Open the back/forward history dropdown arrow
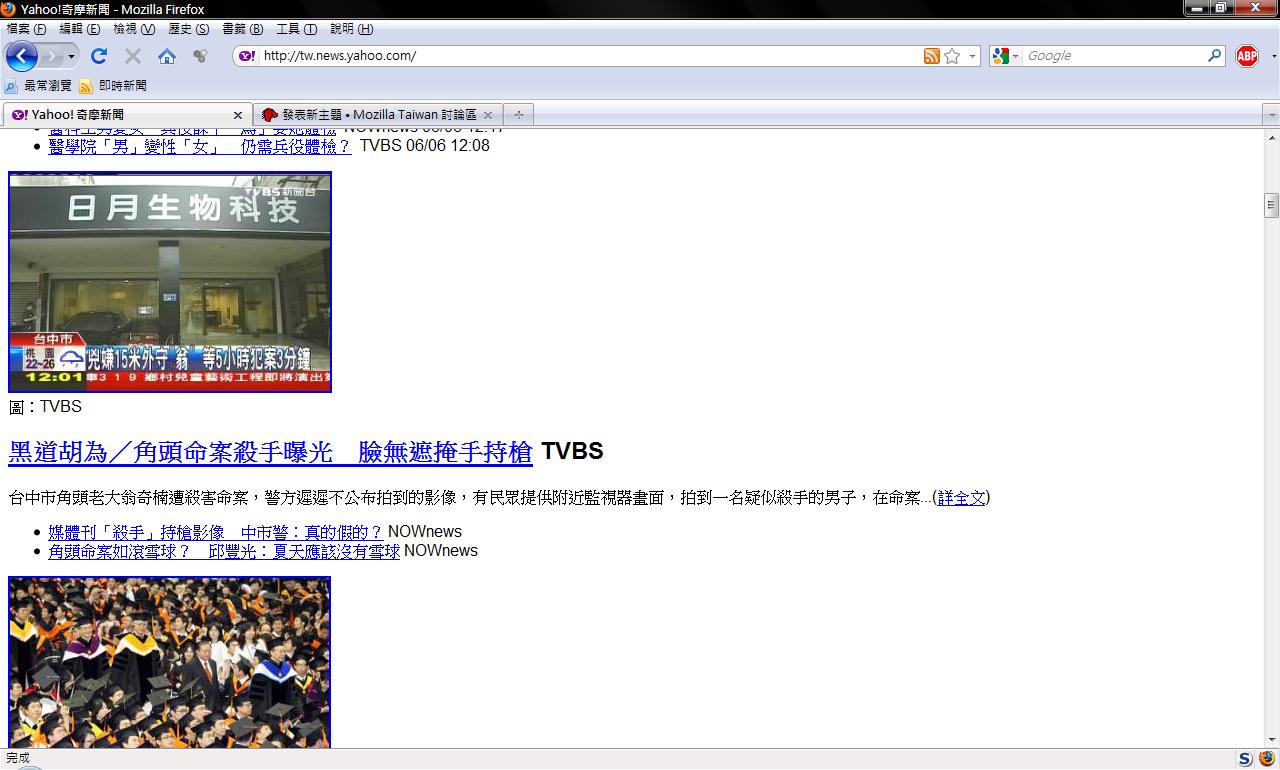The image size is (1280, 770). [71, 56]
